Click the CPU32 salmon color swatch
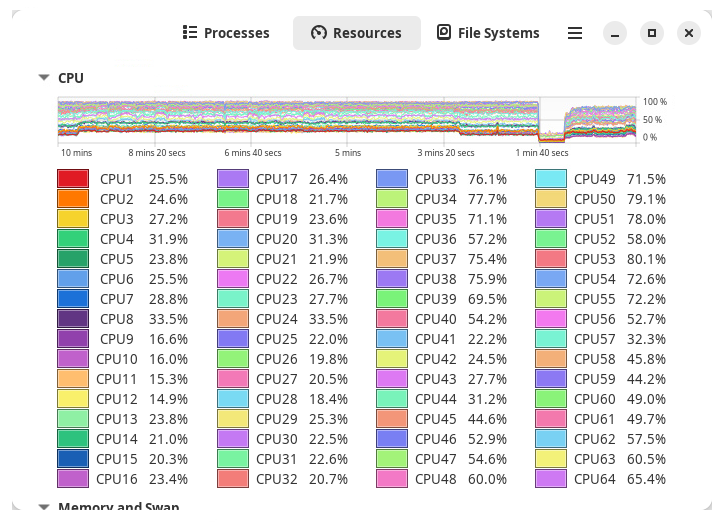 [x=232, y=479]
